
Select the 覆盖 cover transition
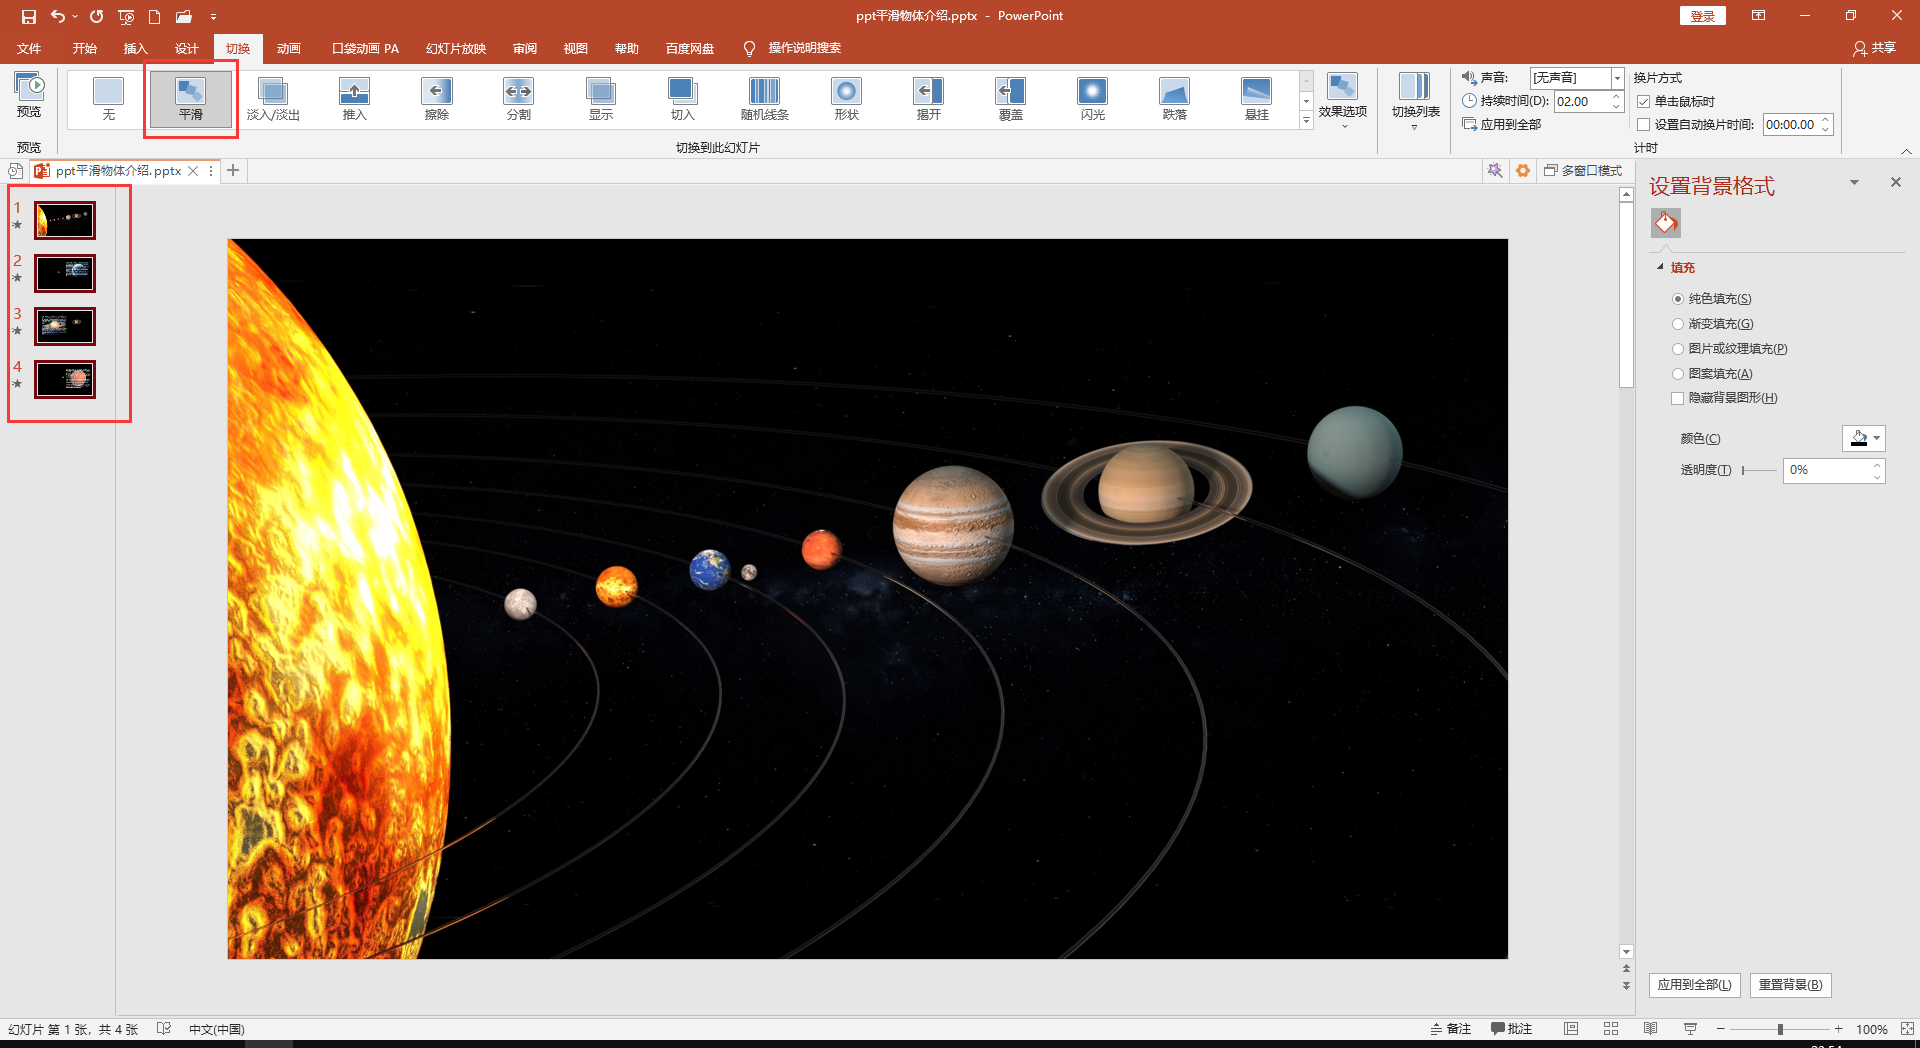(1011, 99)
